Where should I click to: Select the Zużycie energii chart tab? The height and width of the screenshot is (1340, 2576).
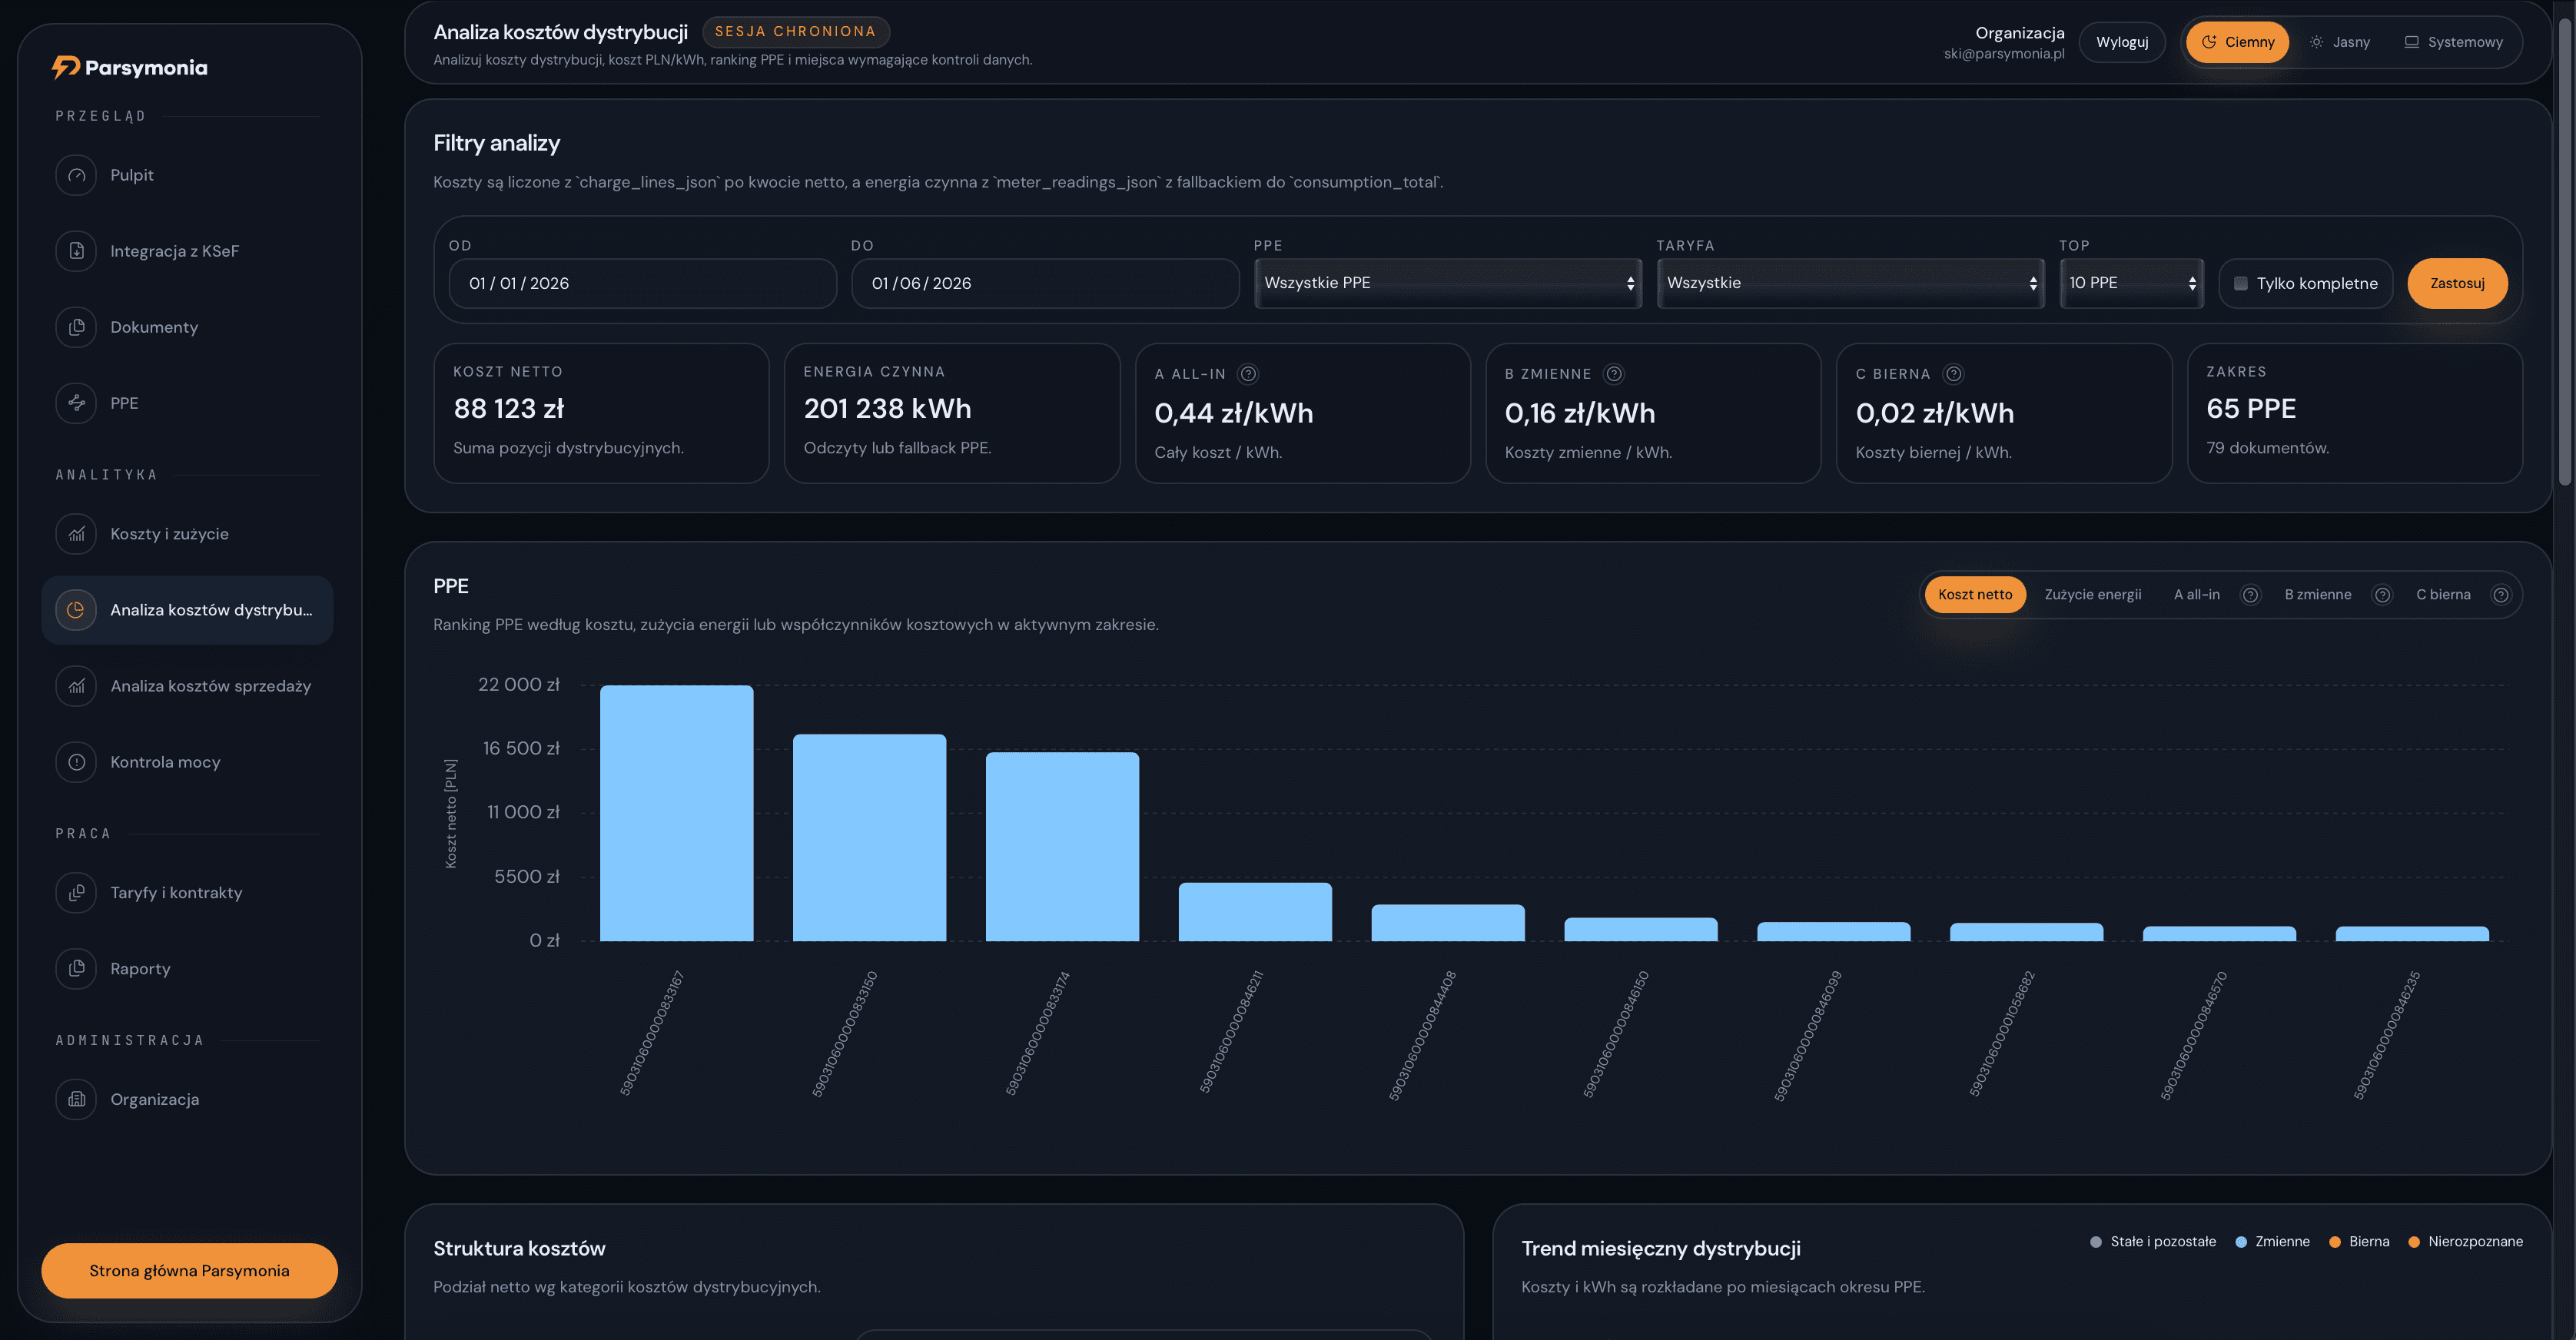click(2092, 595)
